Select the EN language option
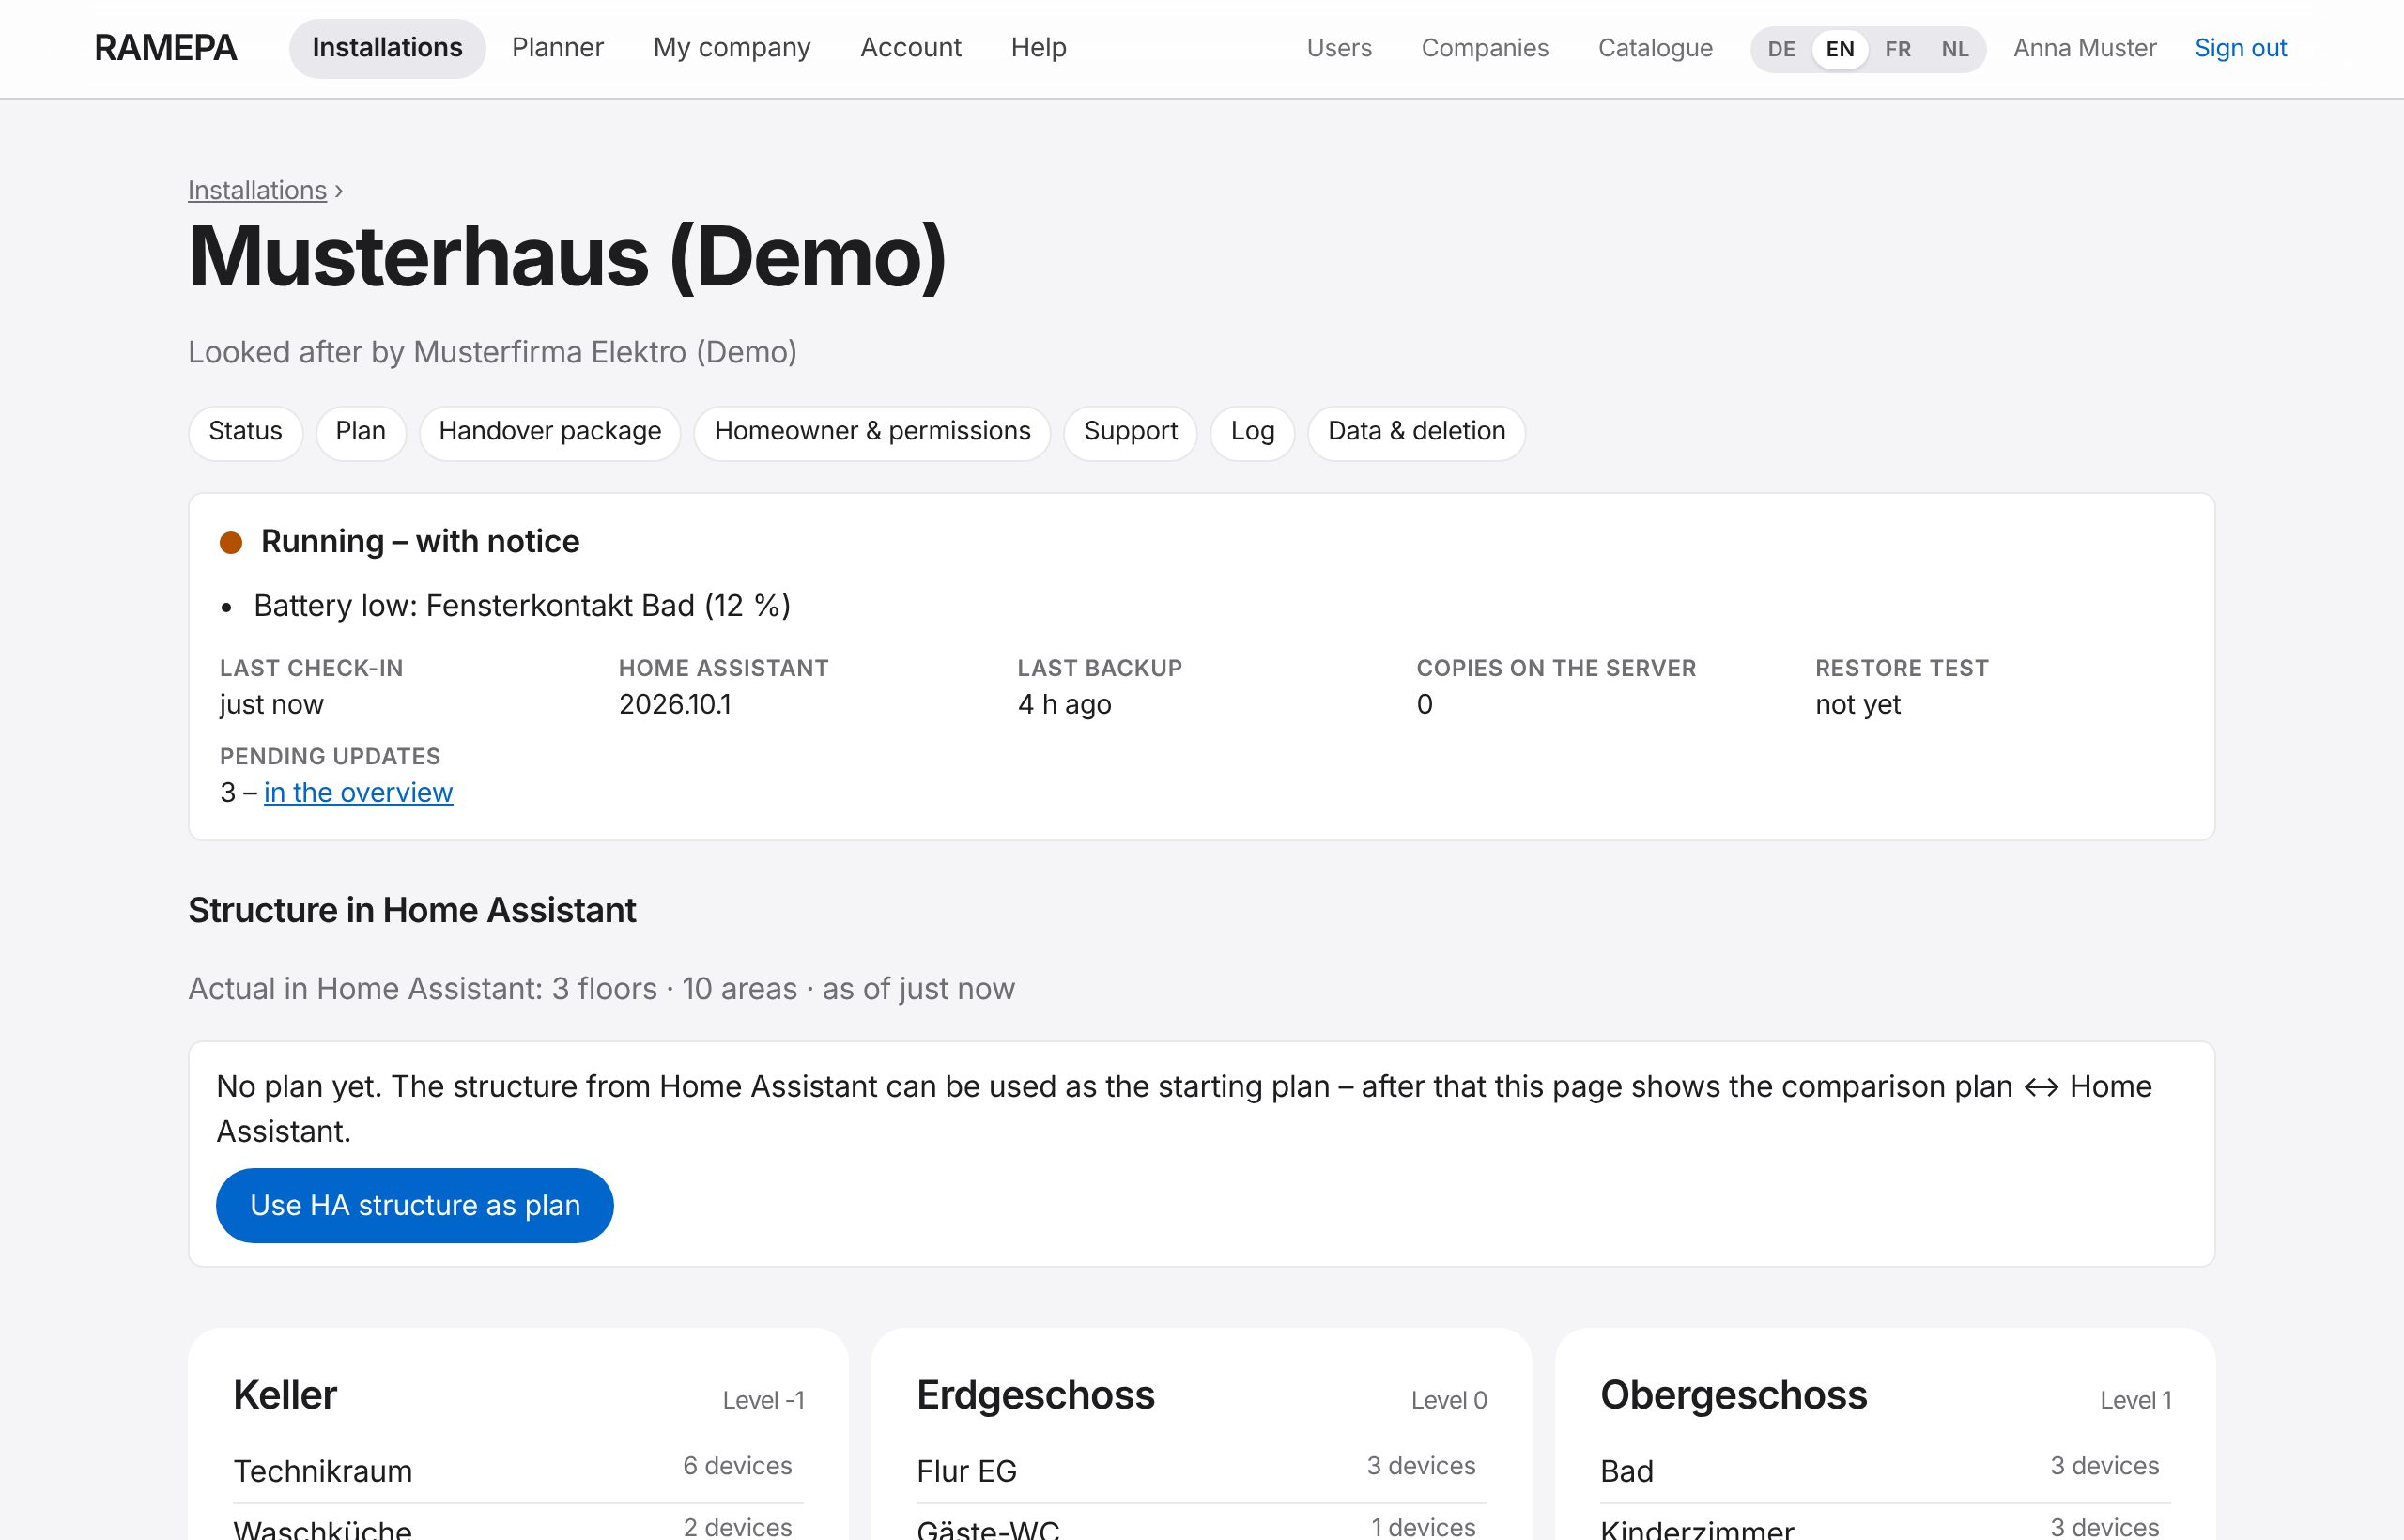The width and height of the screenshot is (2404, 1540). pyautogui.click(x=1840, y=49)
